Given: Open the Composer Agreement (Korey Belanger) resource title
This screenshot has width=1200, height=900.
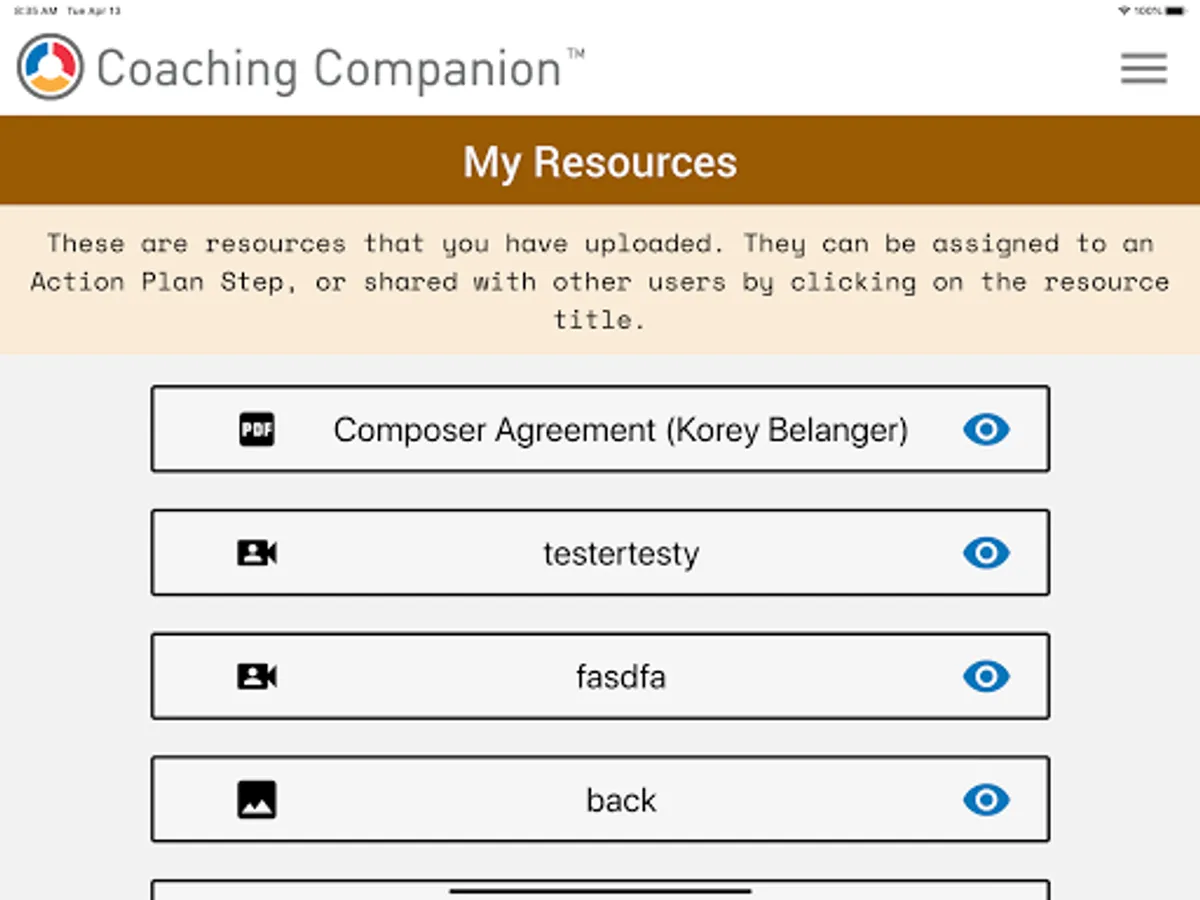Looking at the screenshot, I should (x=620, y=430).
